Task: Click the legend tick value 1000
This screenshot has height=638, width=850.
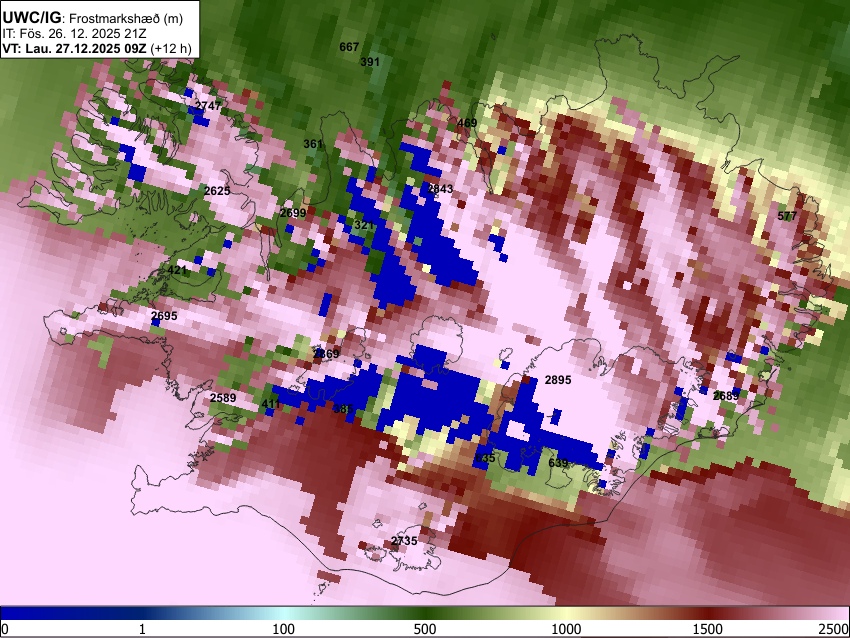Action: coord(566,629)
